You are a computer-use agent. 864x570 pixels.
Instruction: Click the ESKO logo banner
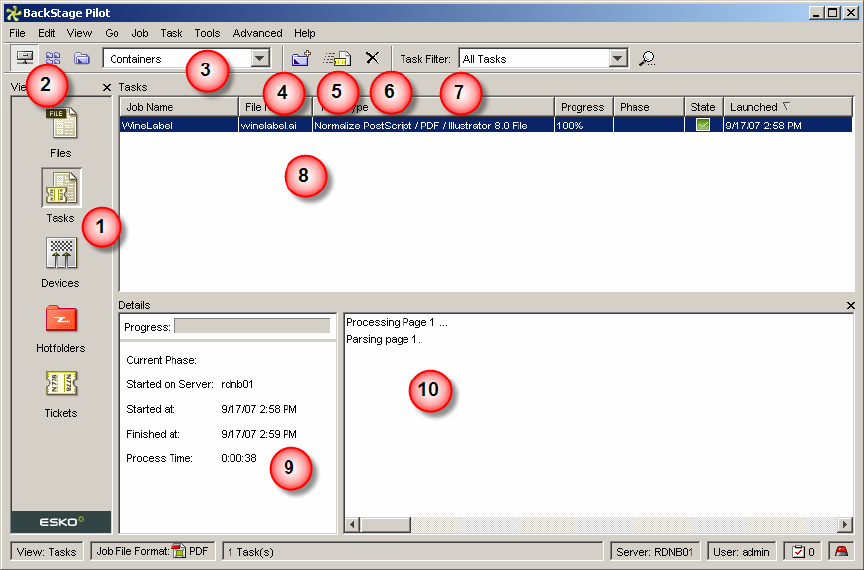[61, 521]
